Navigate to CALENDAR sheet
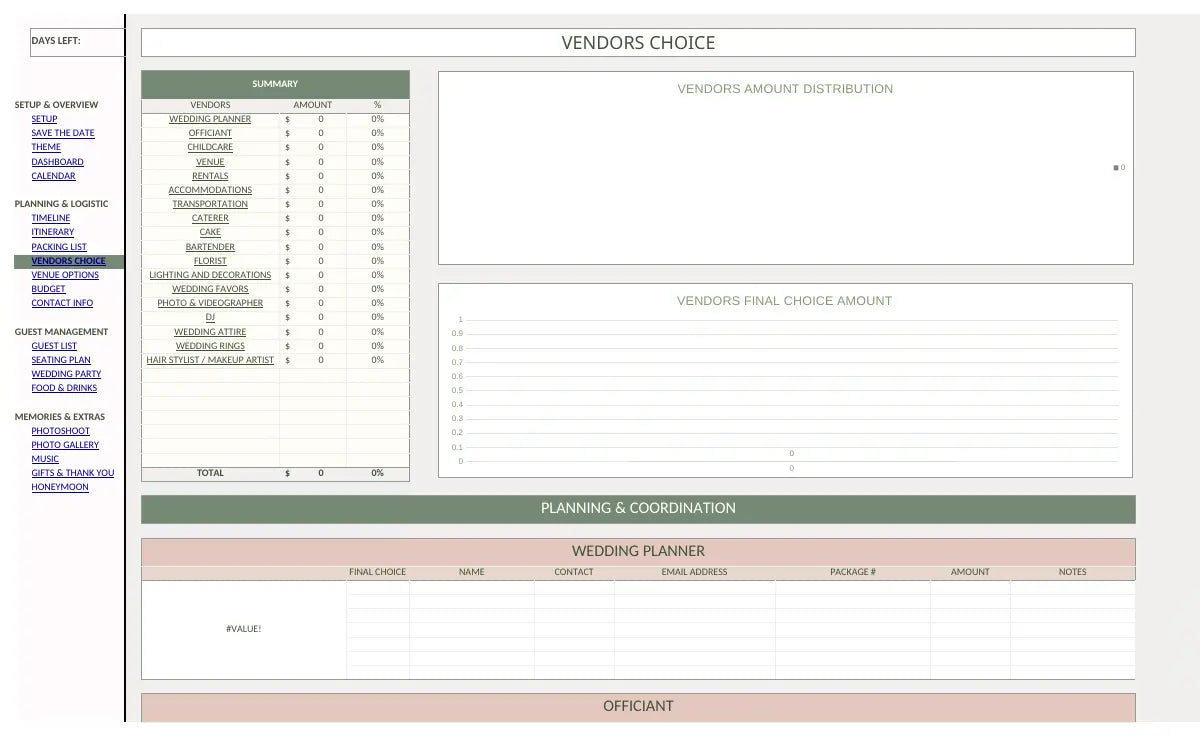Viewport: 1200px width, 737px height. [x=53, y=176]
